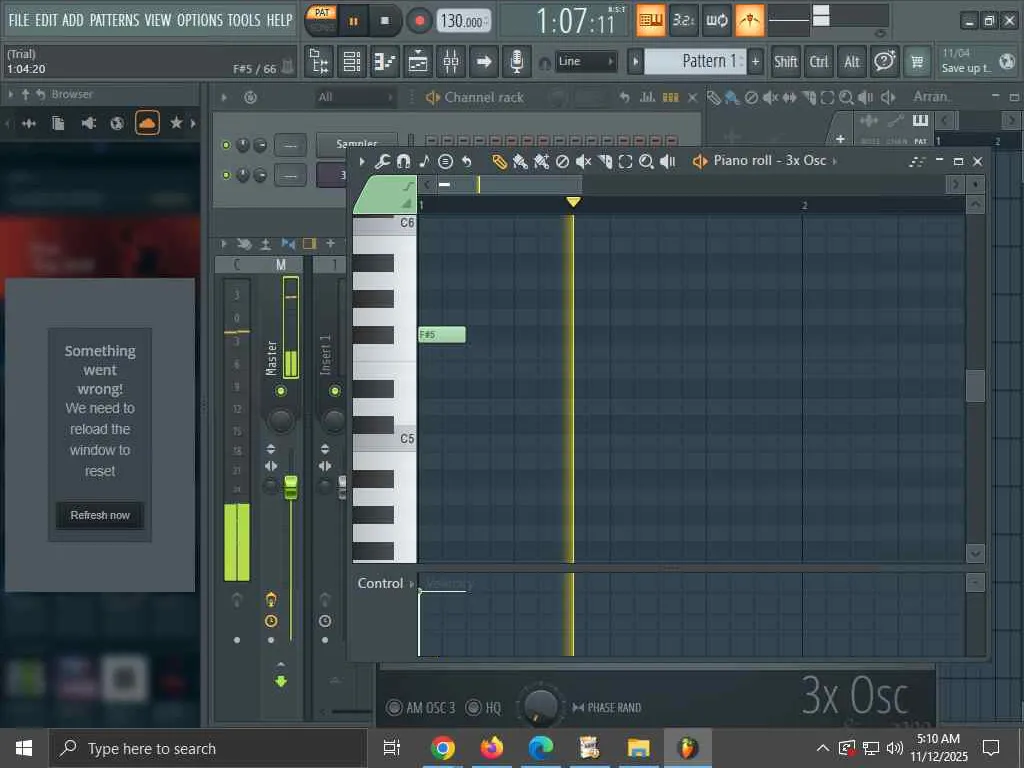
Task: Open browser current project files icon
Action: (x=58, y=123)
